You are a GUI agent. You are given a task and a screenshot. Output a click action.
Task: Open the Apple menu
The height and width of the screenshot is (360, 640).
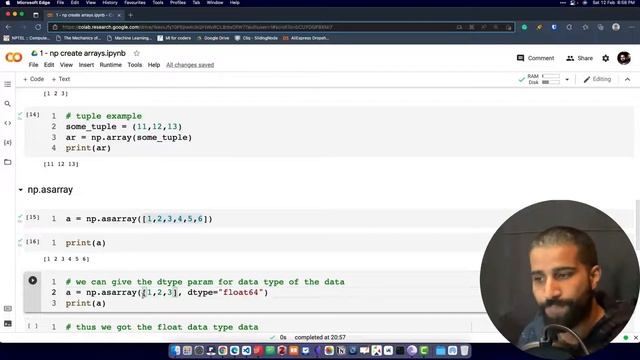point(7,2)
